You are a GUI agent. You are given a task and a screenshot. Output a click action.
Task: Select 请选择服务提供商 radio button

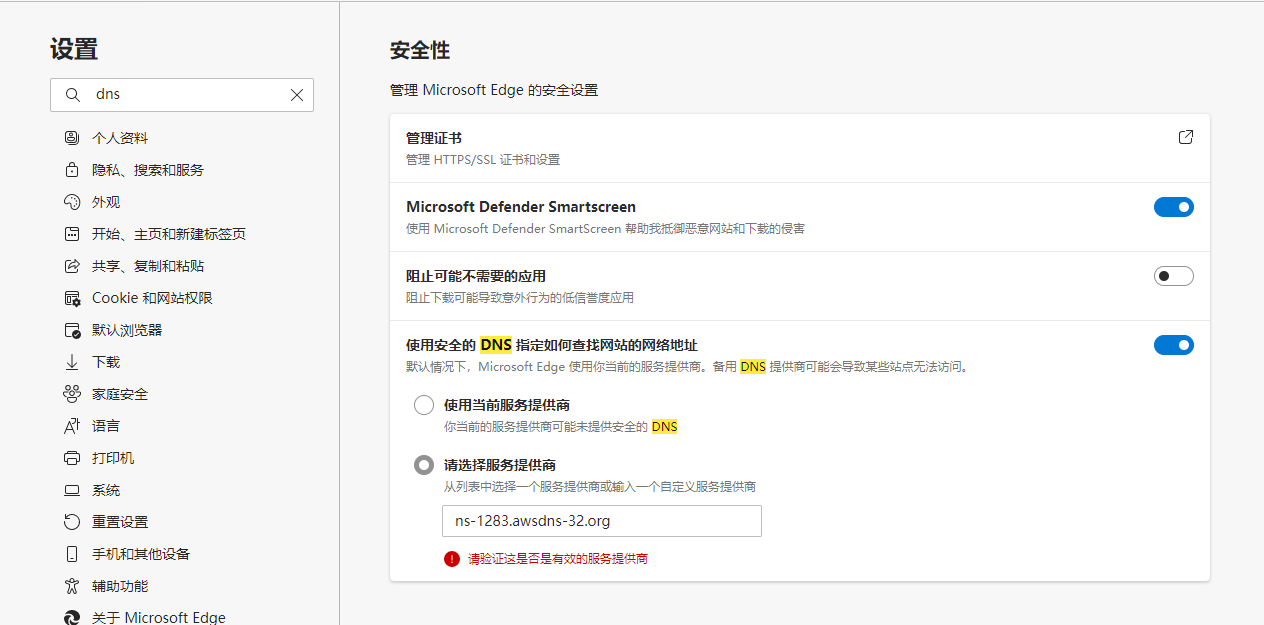coord(424,465)
